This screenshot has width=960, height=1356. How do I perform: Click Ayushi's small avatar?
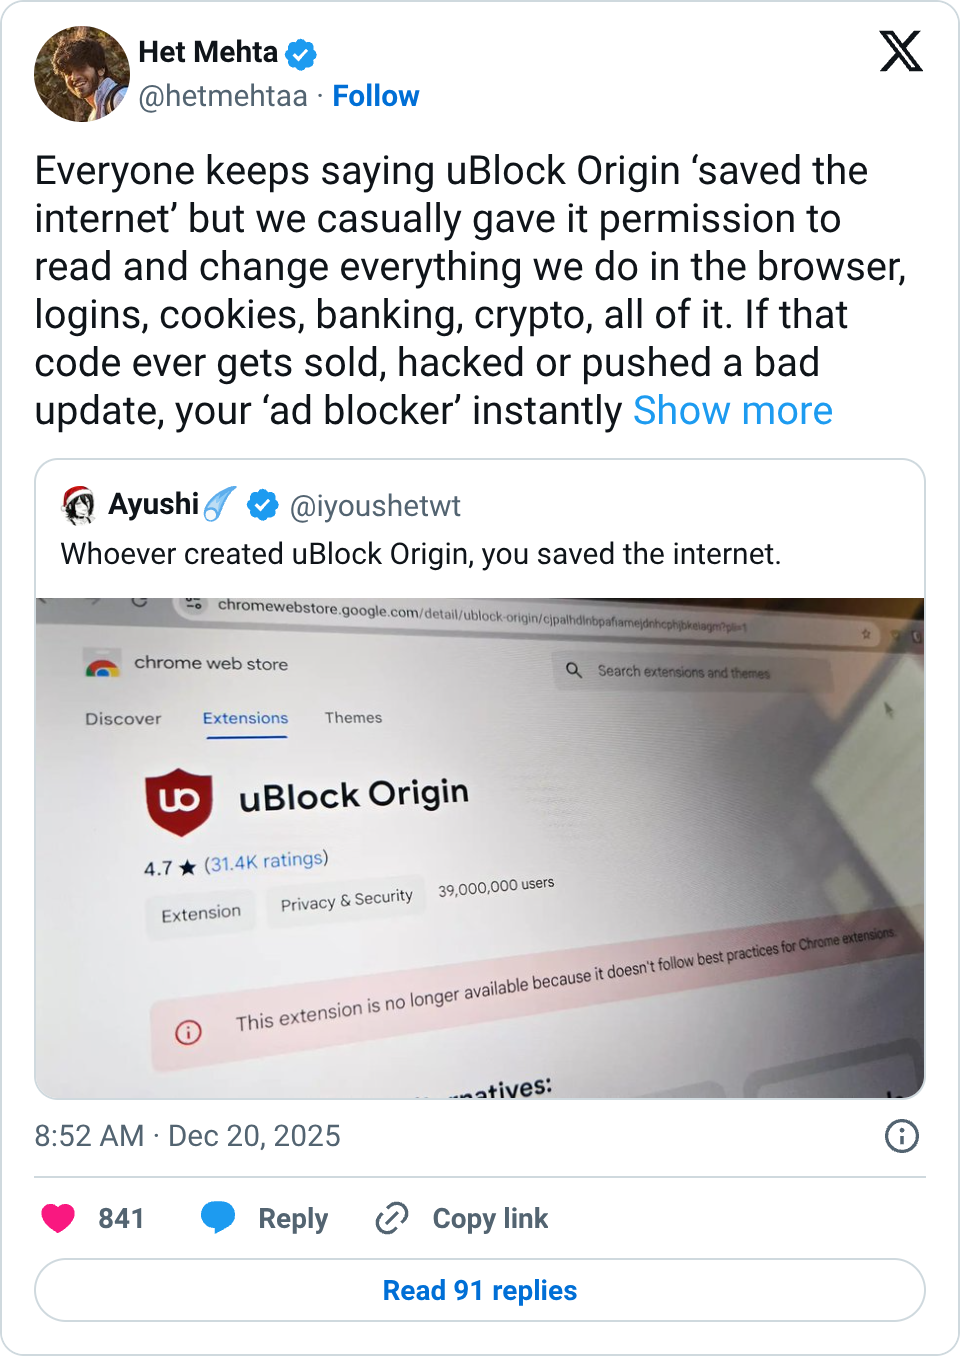[x=79, y=506]
